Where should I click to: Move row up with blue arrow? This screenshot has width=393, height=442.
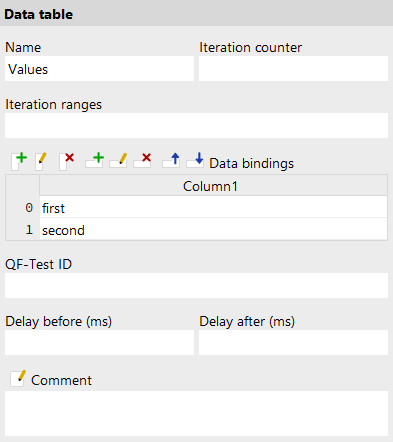(171, 160)
